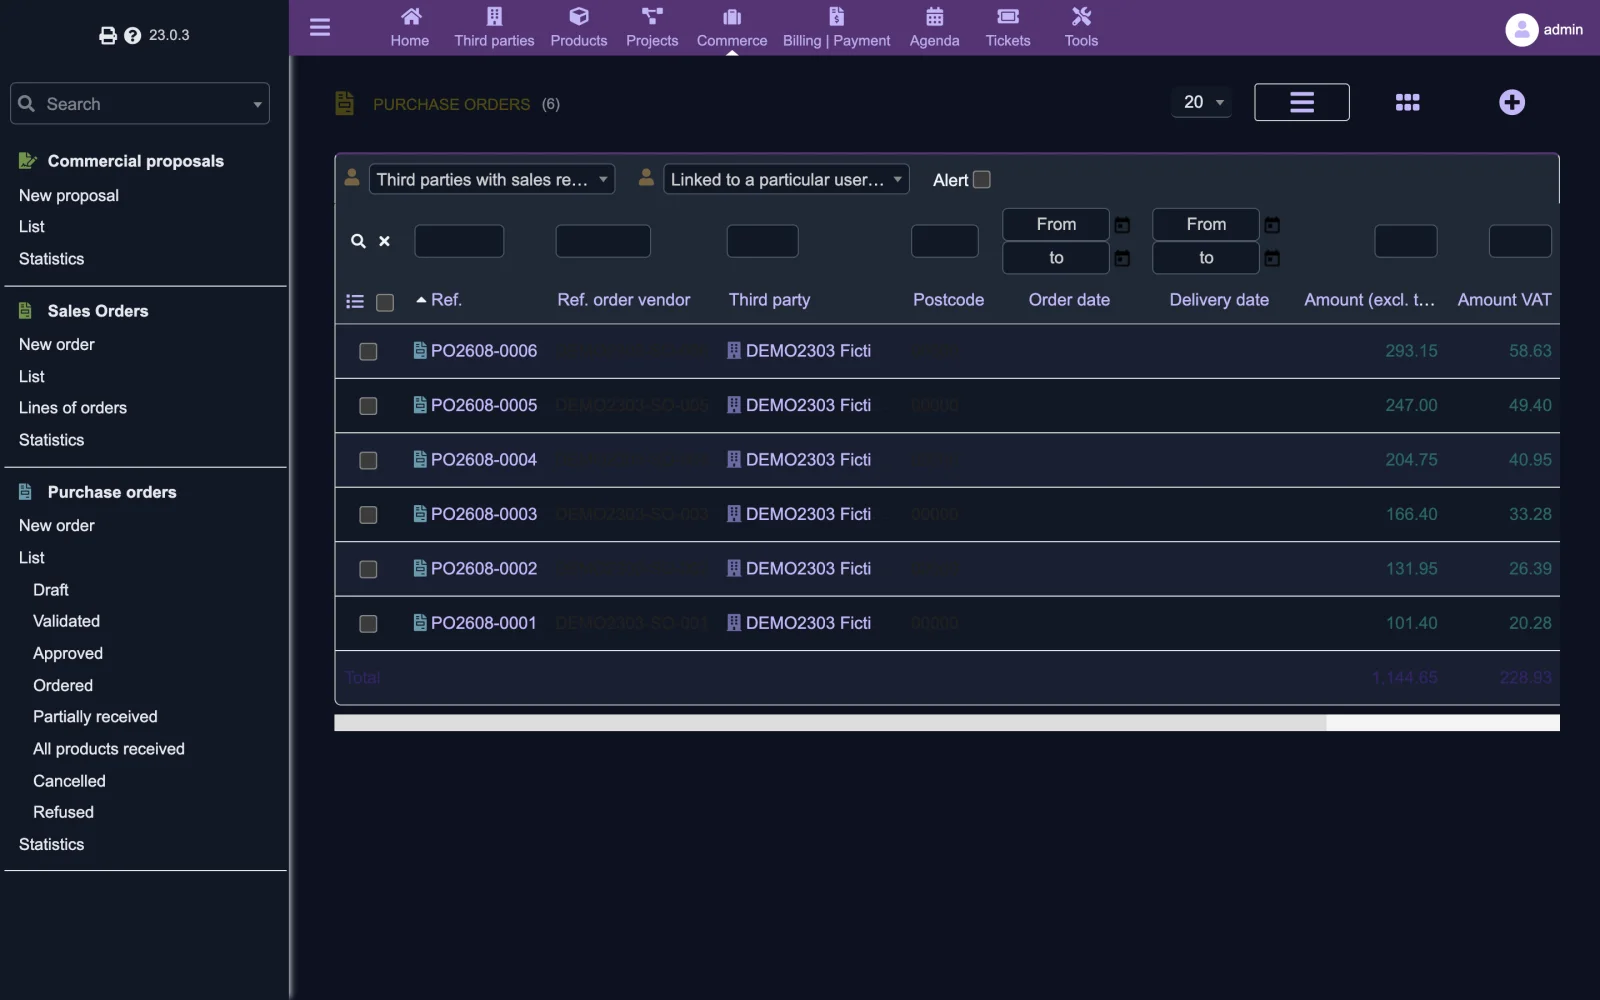This screenshot has width=1600, height=1000.
Task: Open Projects menu
Action: [652, 28]
